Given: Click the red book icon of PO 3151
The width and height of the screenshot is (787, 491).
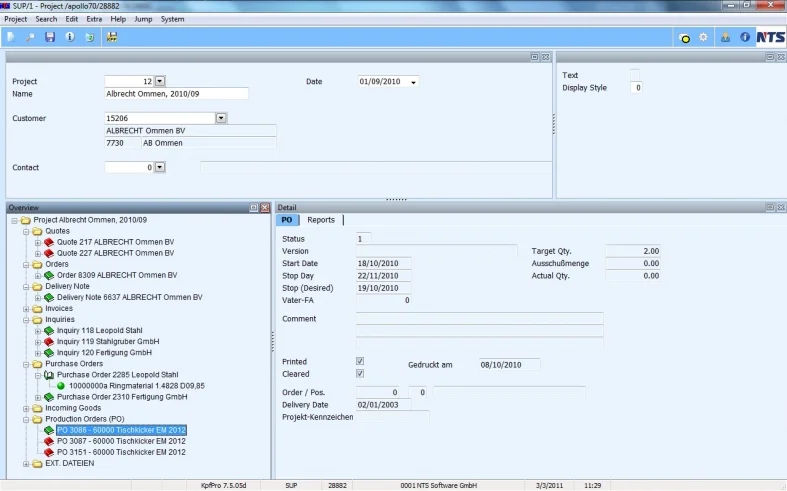Looking at the screenshot, I should point(49,452).
